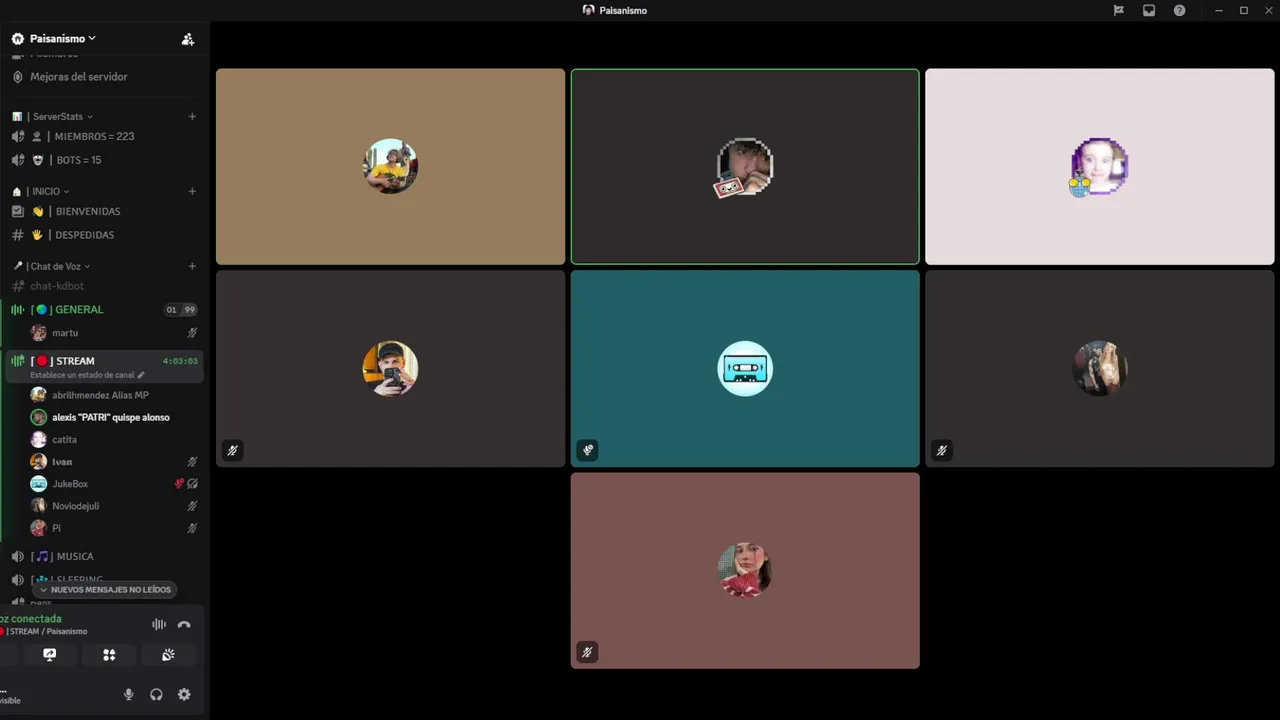This screenshot has height=720, width=1280.
Task: Open the inbox icon in title bar
Action: pyautogui.click(x=1149, y=10)
